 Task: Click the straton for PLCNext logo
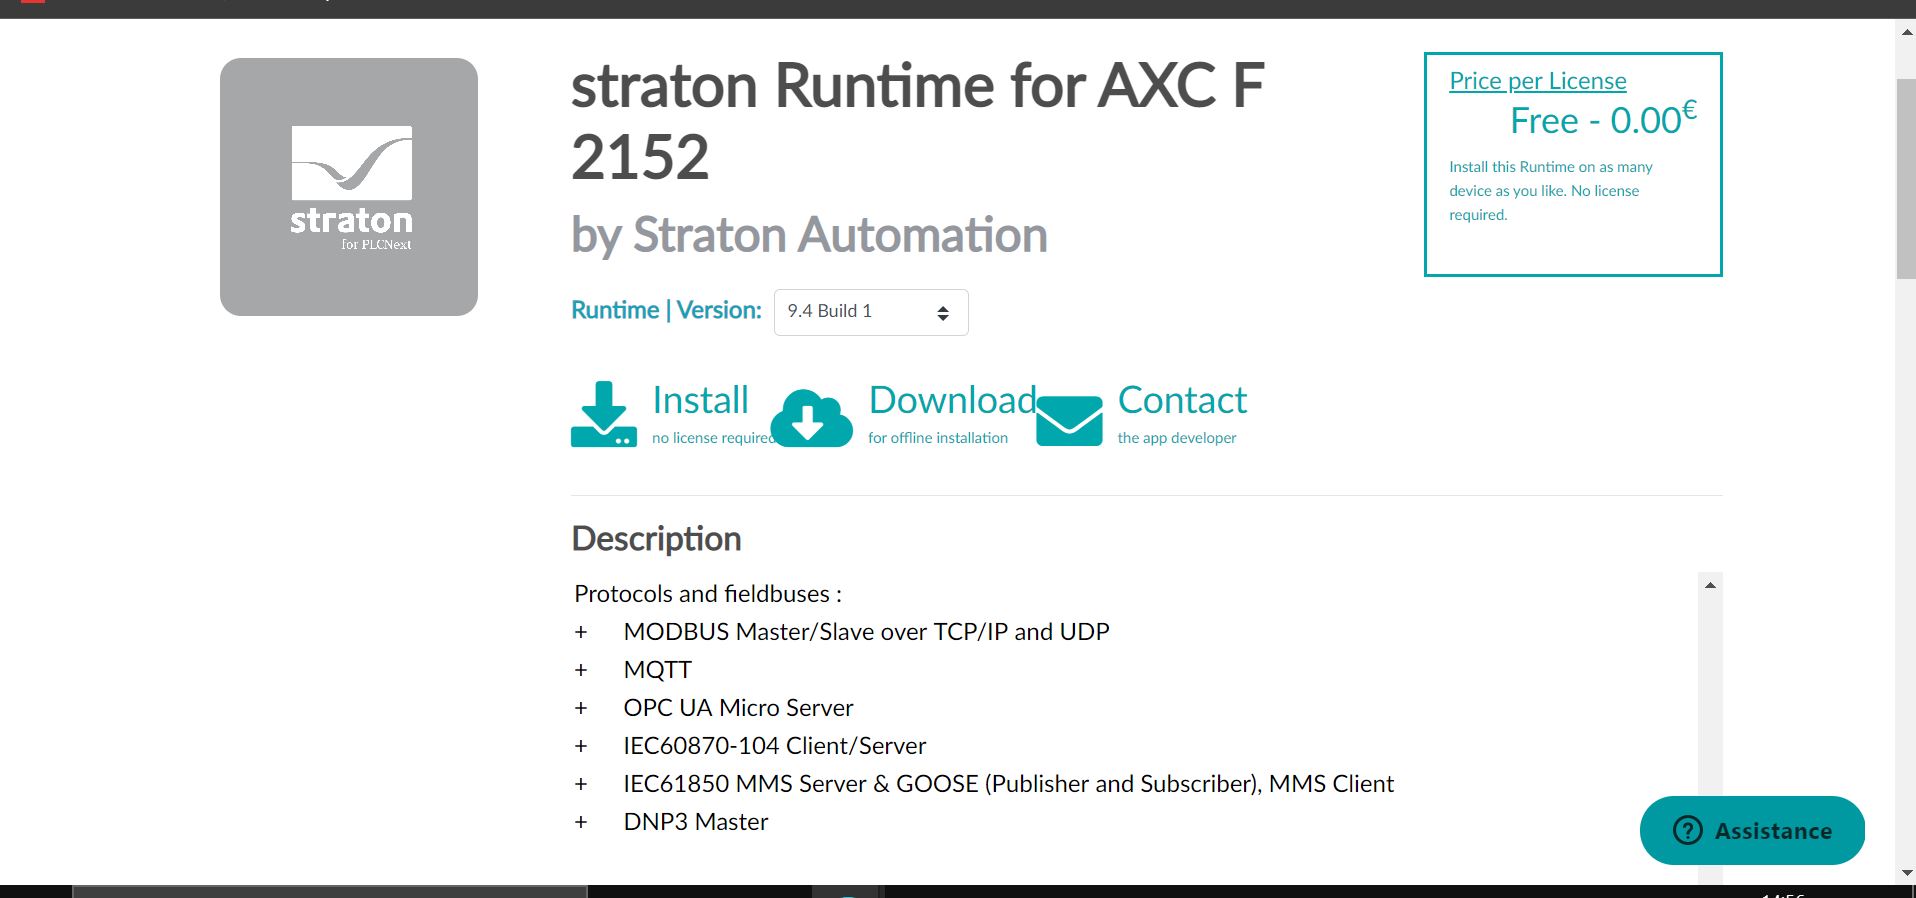tap(349, 187)
